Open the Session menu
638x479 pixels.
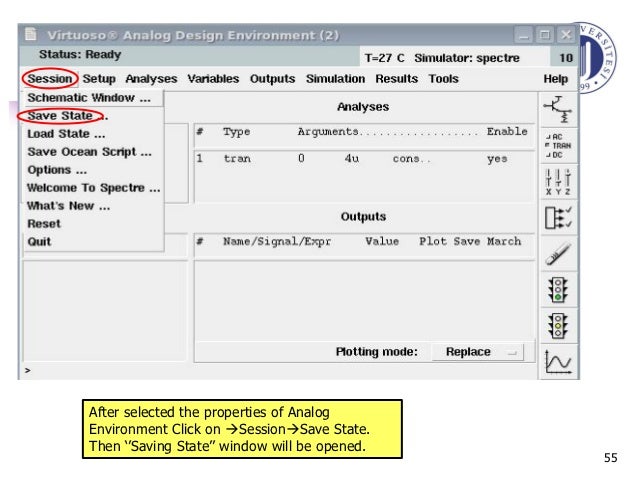[x=50, y=79]
